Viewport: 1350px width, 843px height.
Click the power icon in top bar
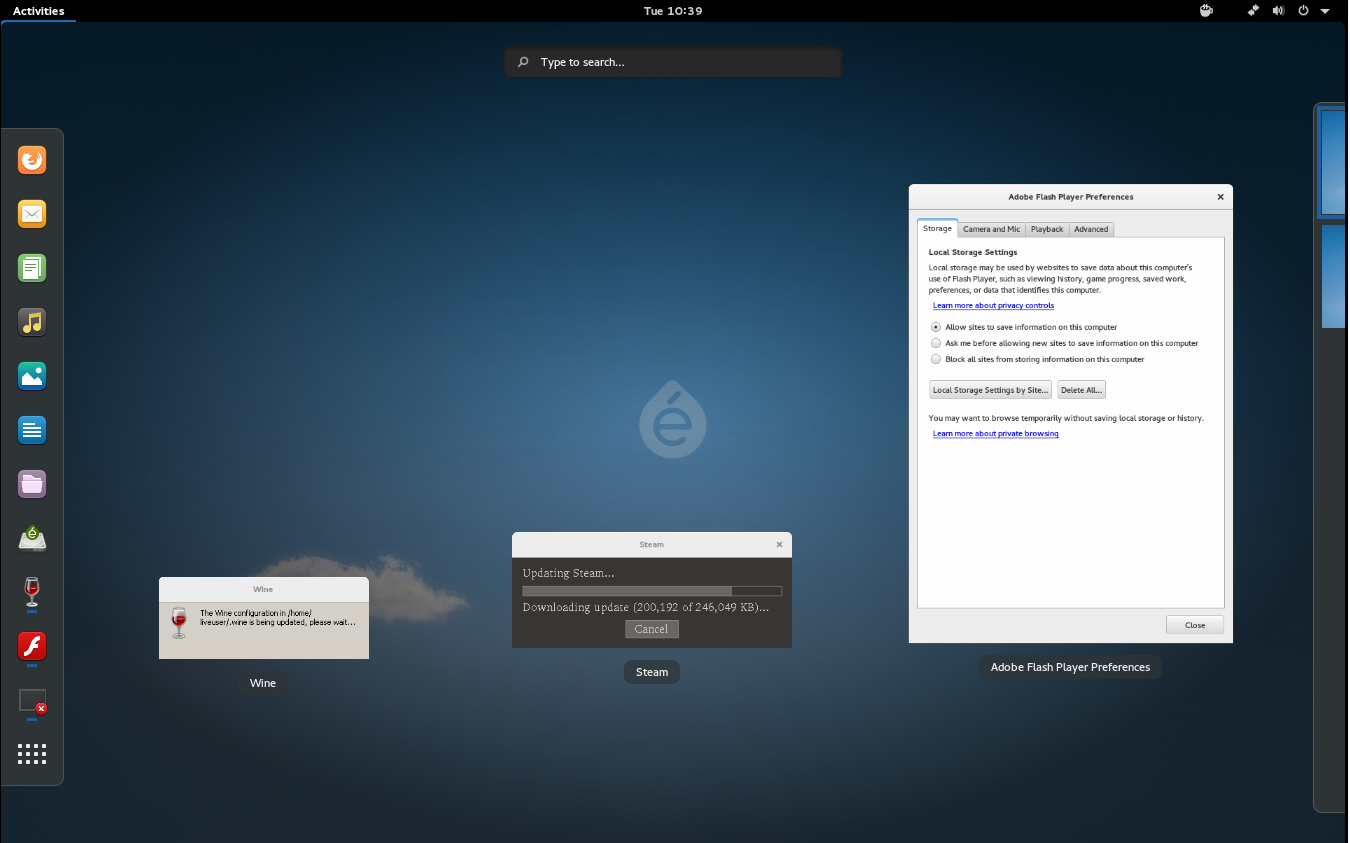point(1304,11)
